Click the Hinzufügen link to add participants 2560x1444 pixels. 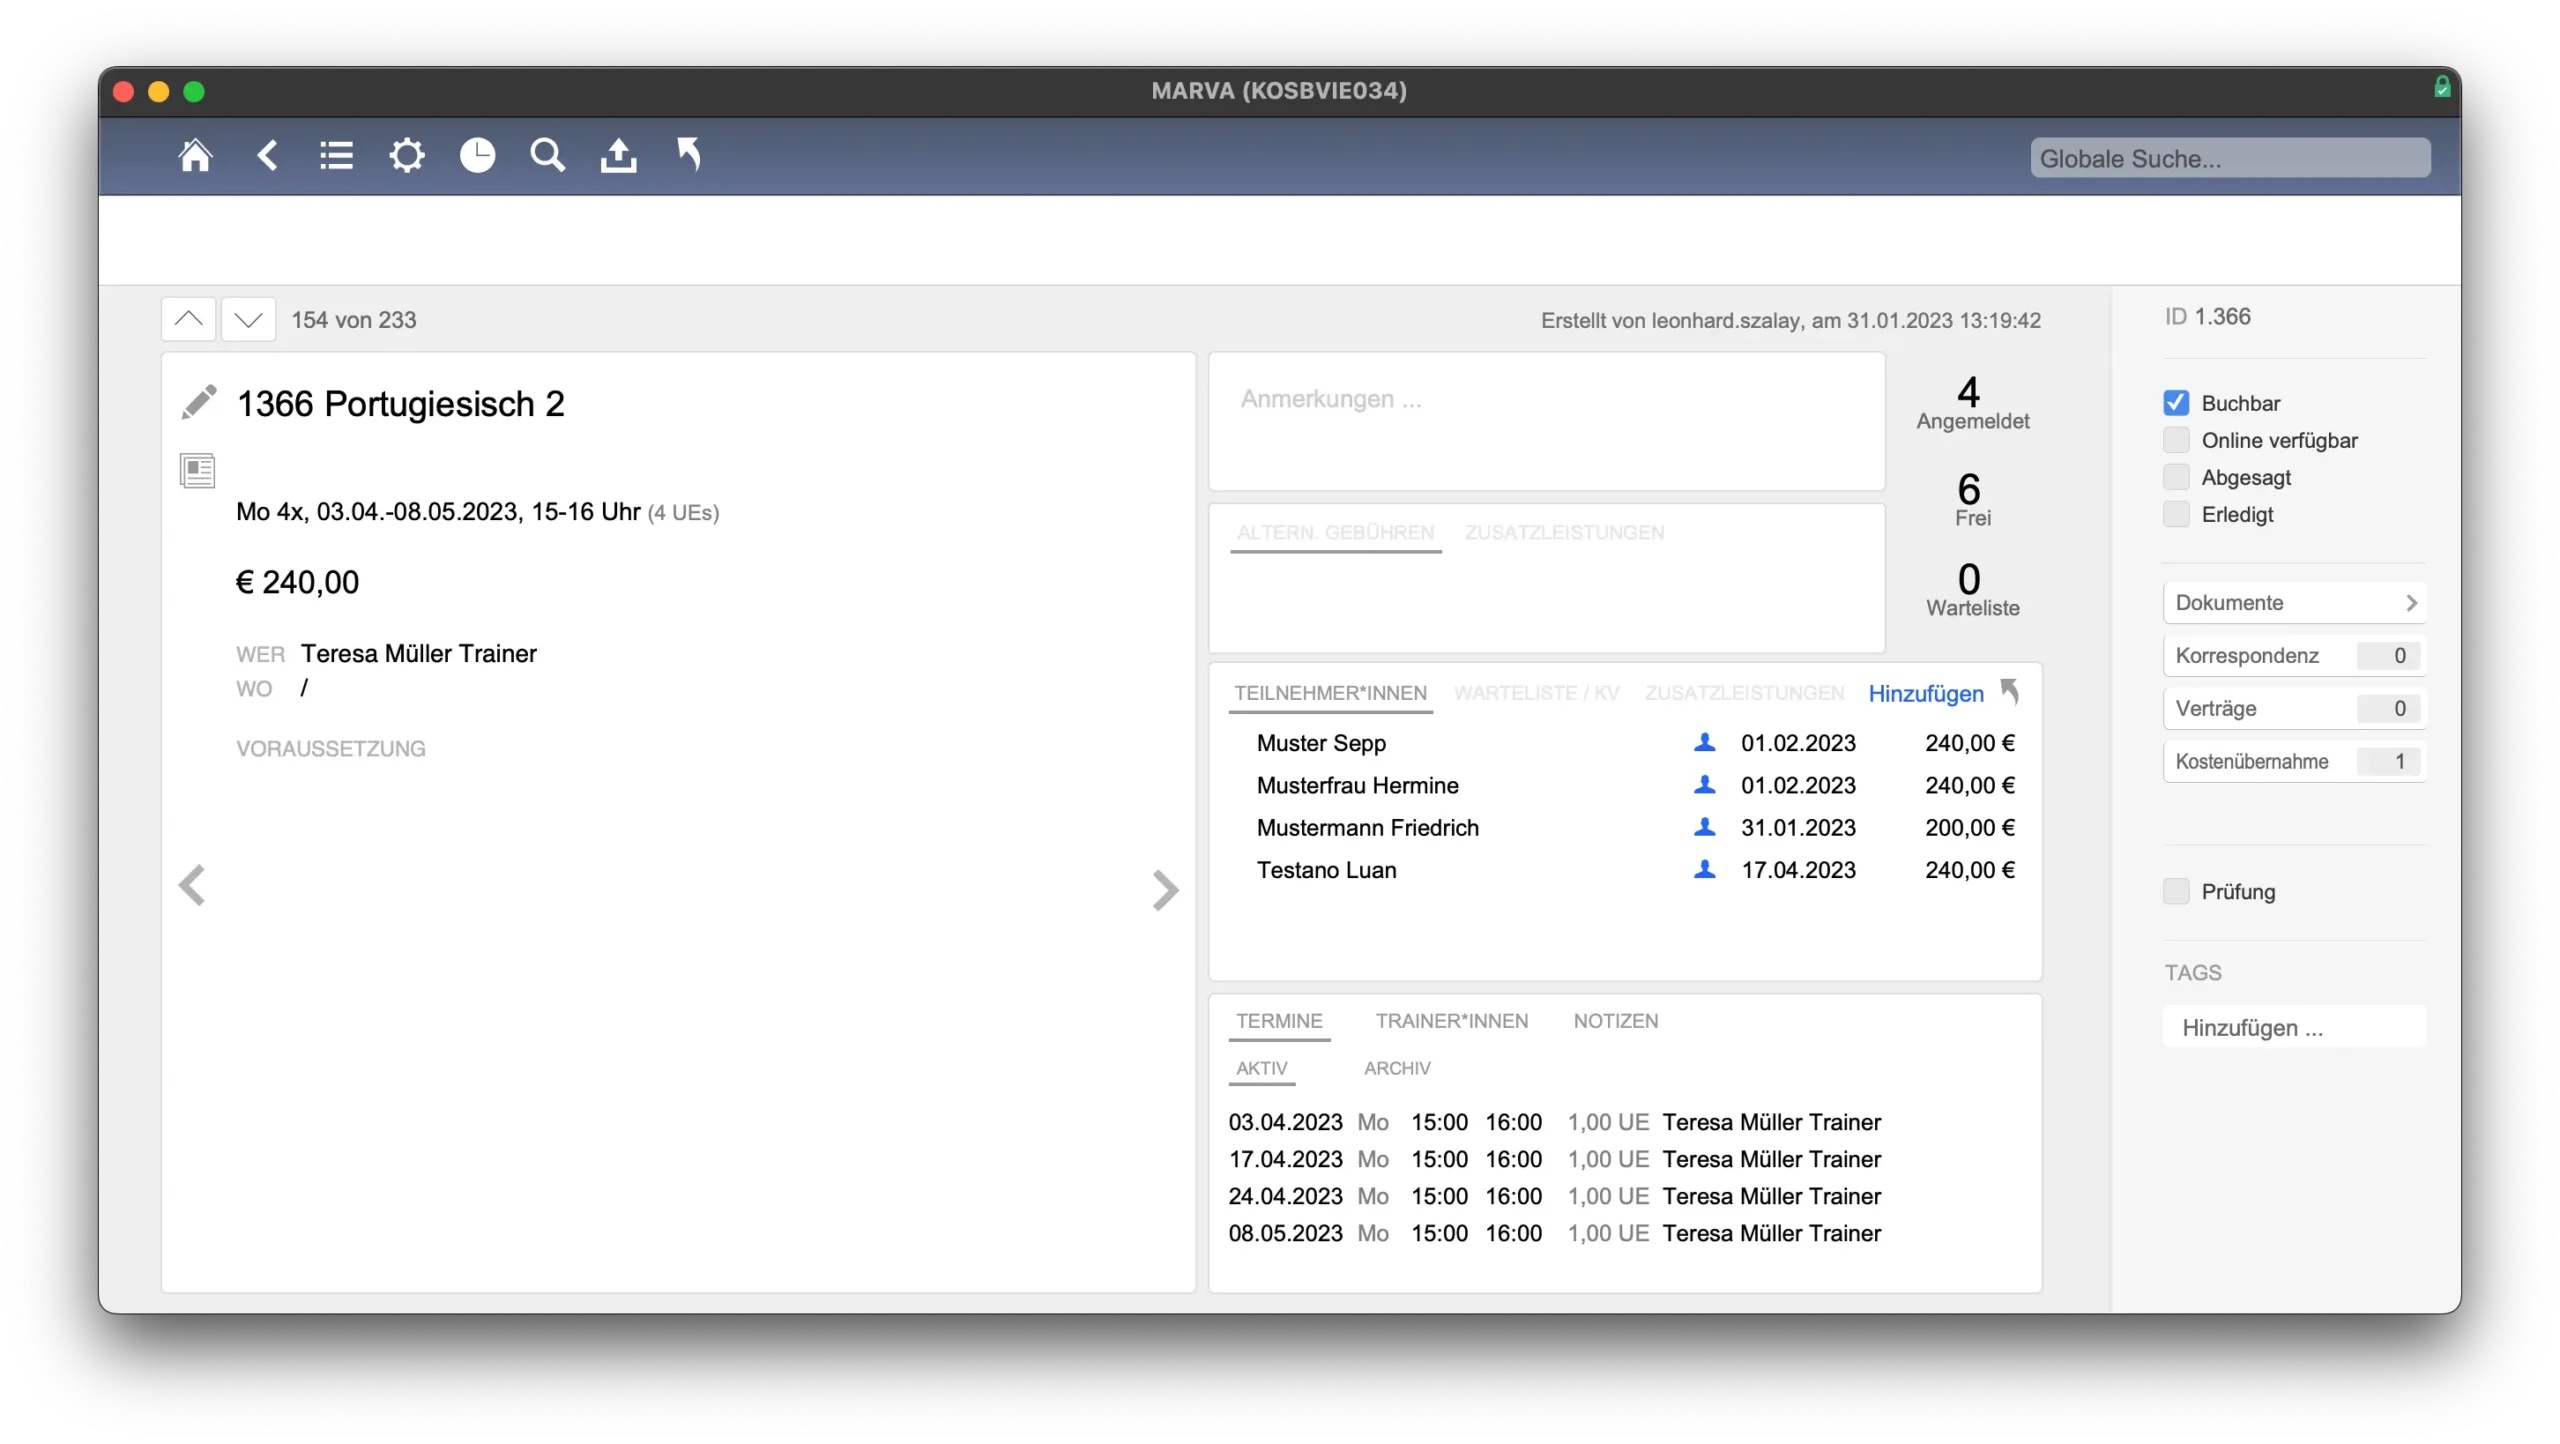click(1925, 692)
